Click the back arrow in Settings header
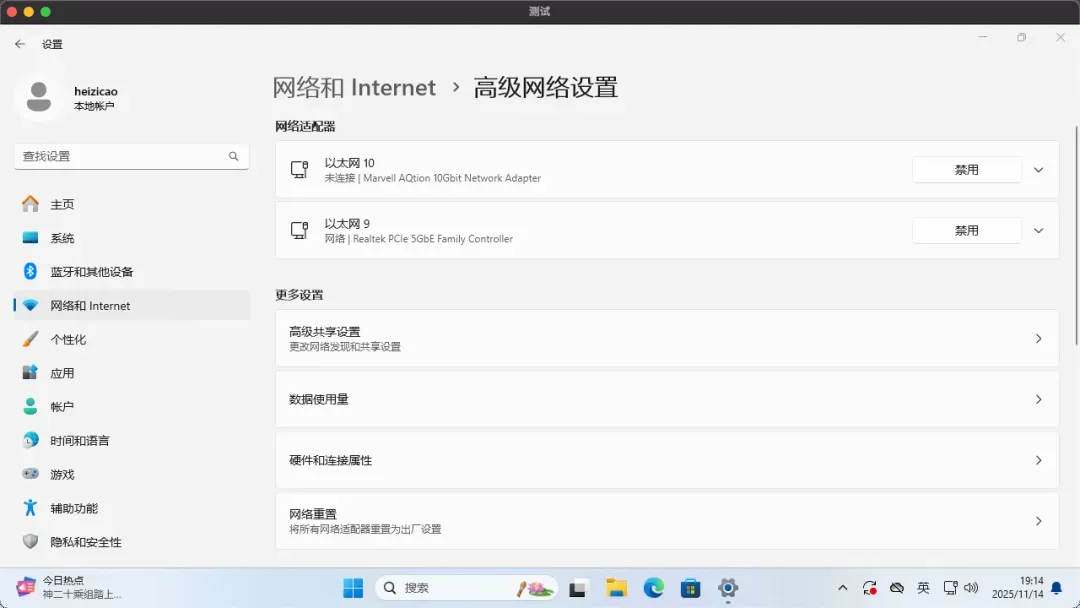The height and width of the screenshot is (608, 1080). [20, 44]
